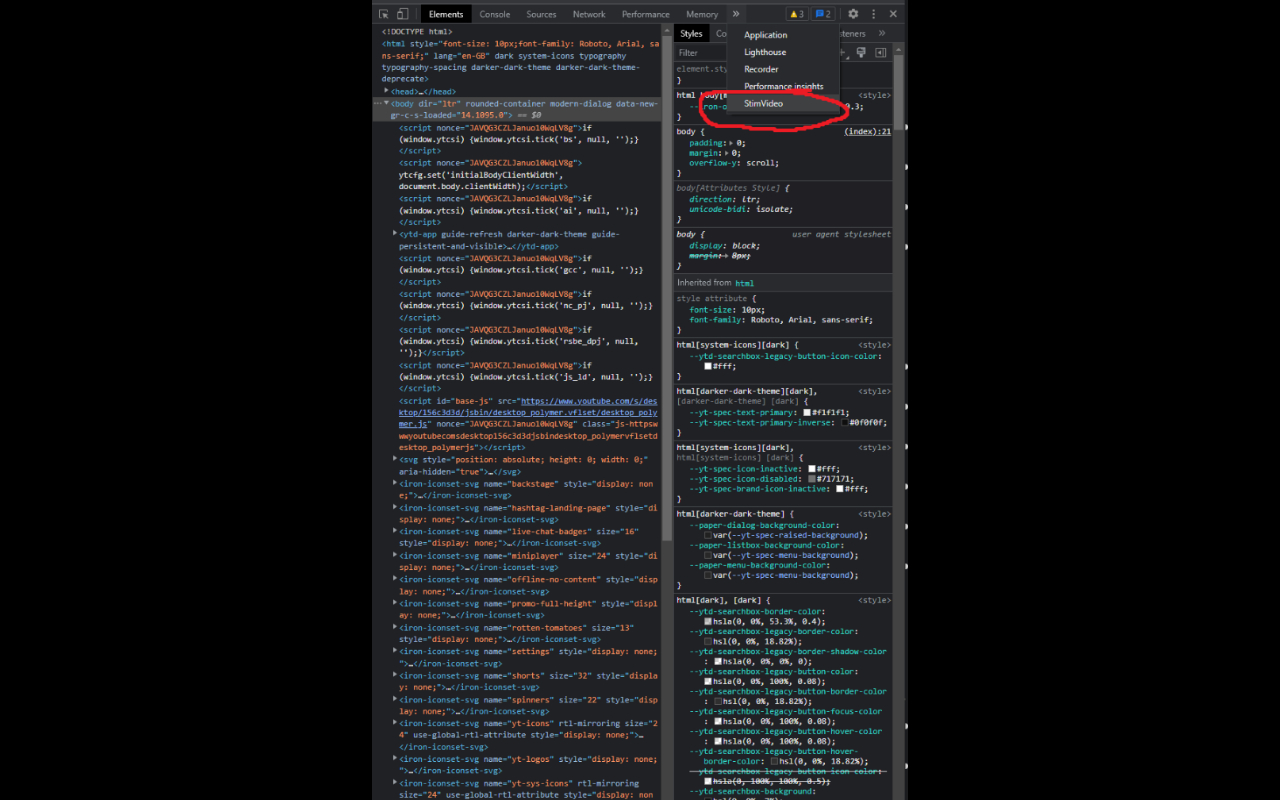Expand the iron-iconset-svg promo-full-height node

tap(395, 603)
